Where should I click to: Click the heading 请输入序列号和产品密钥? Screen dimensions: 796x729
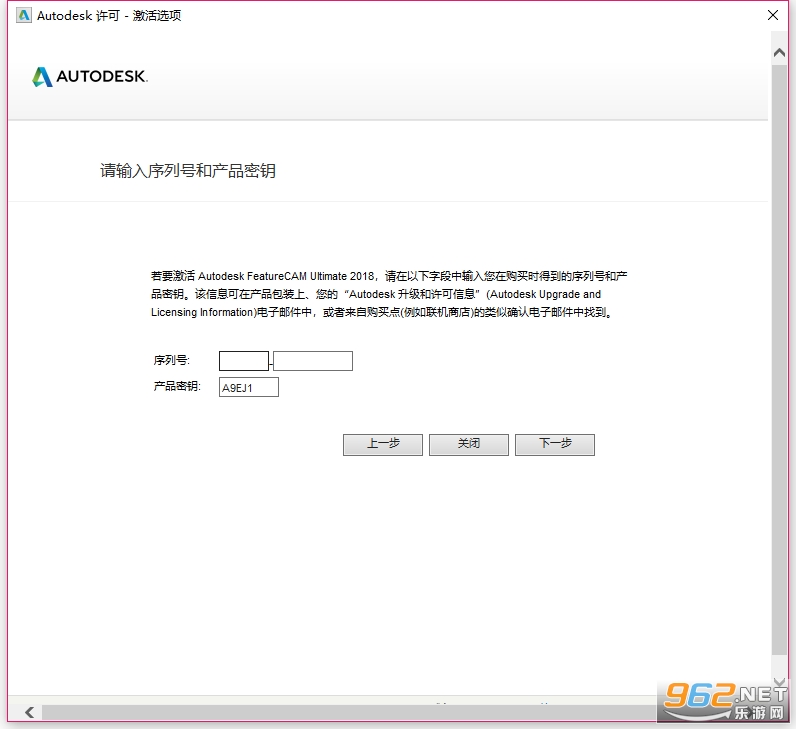coord(188,171)
